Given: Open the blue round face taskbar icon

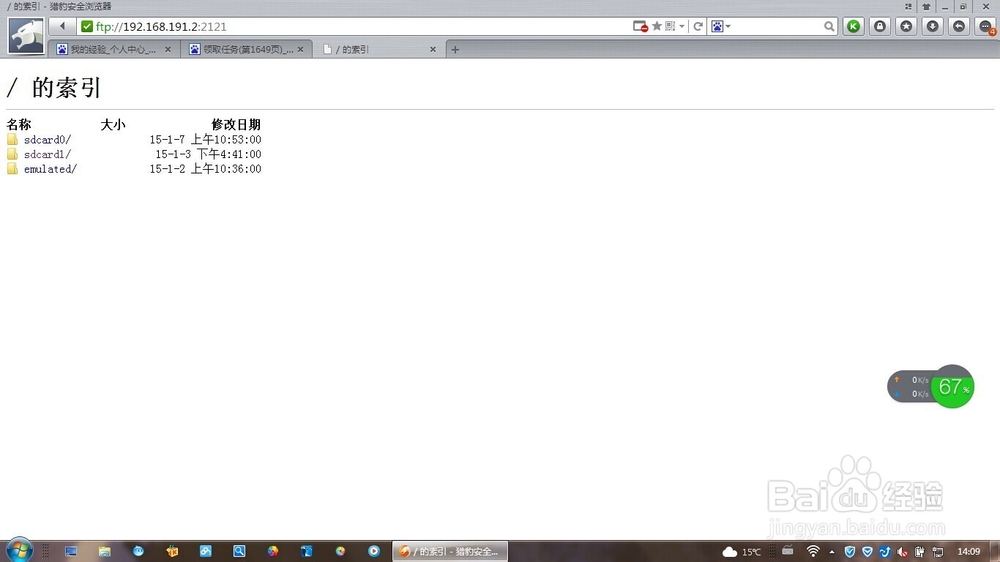Looking at the screenshot, I should (138, 551).
